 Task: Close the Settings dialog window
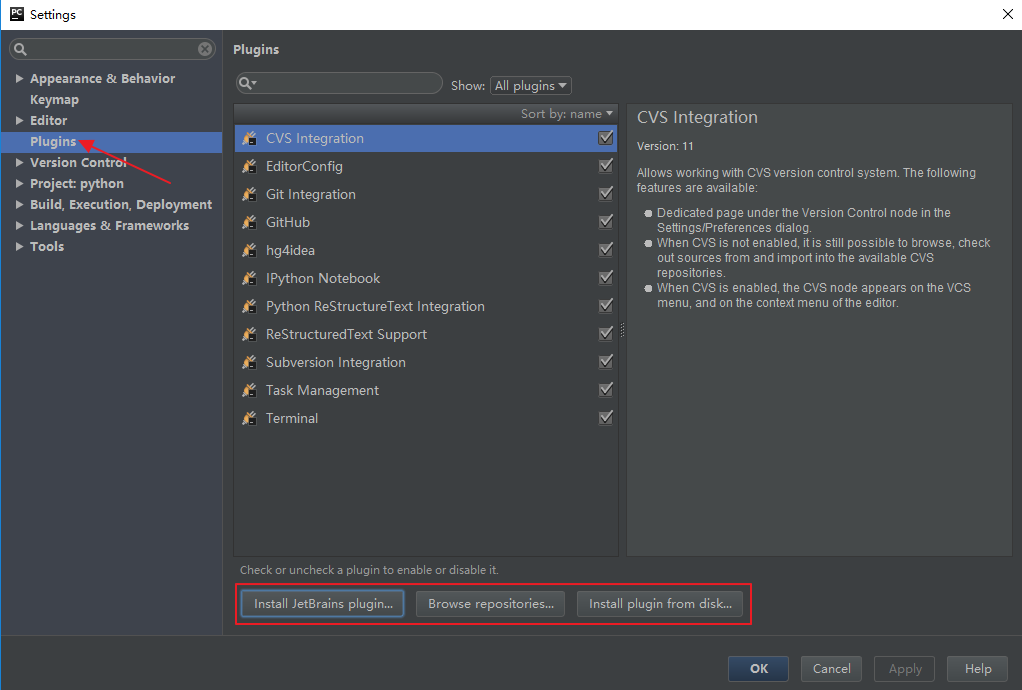[1007, 14]
